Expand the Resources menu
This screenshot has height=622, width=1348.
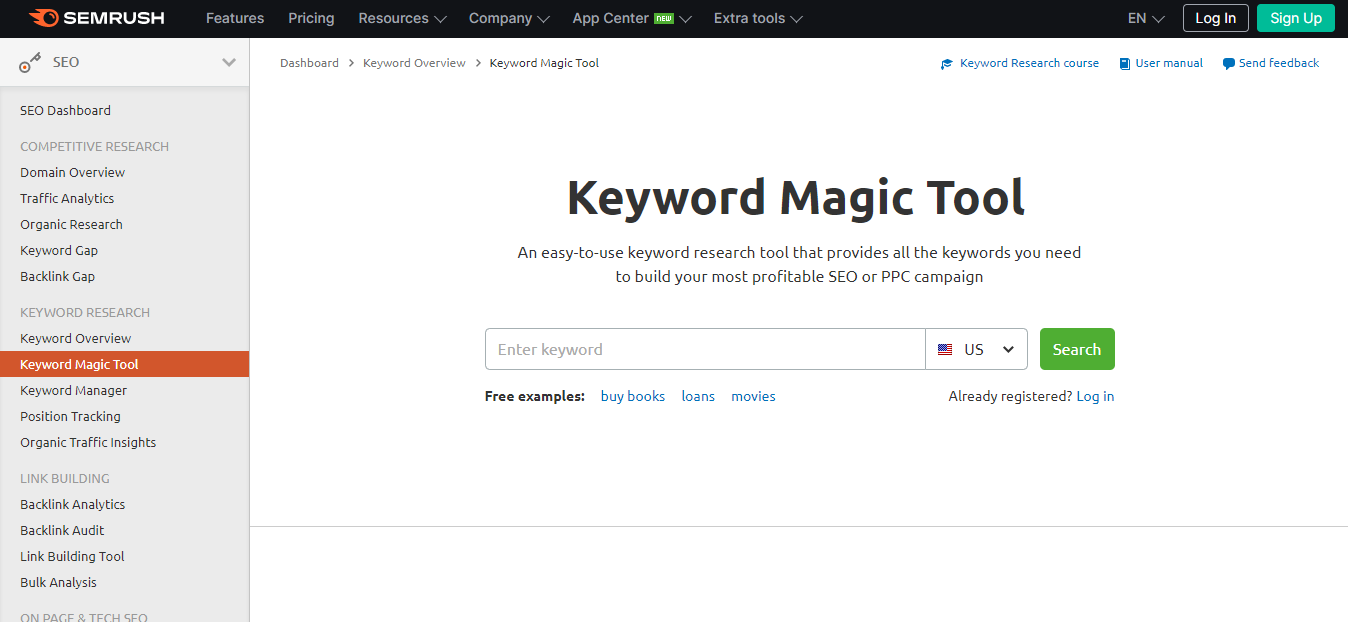[402, 18]
